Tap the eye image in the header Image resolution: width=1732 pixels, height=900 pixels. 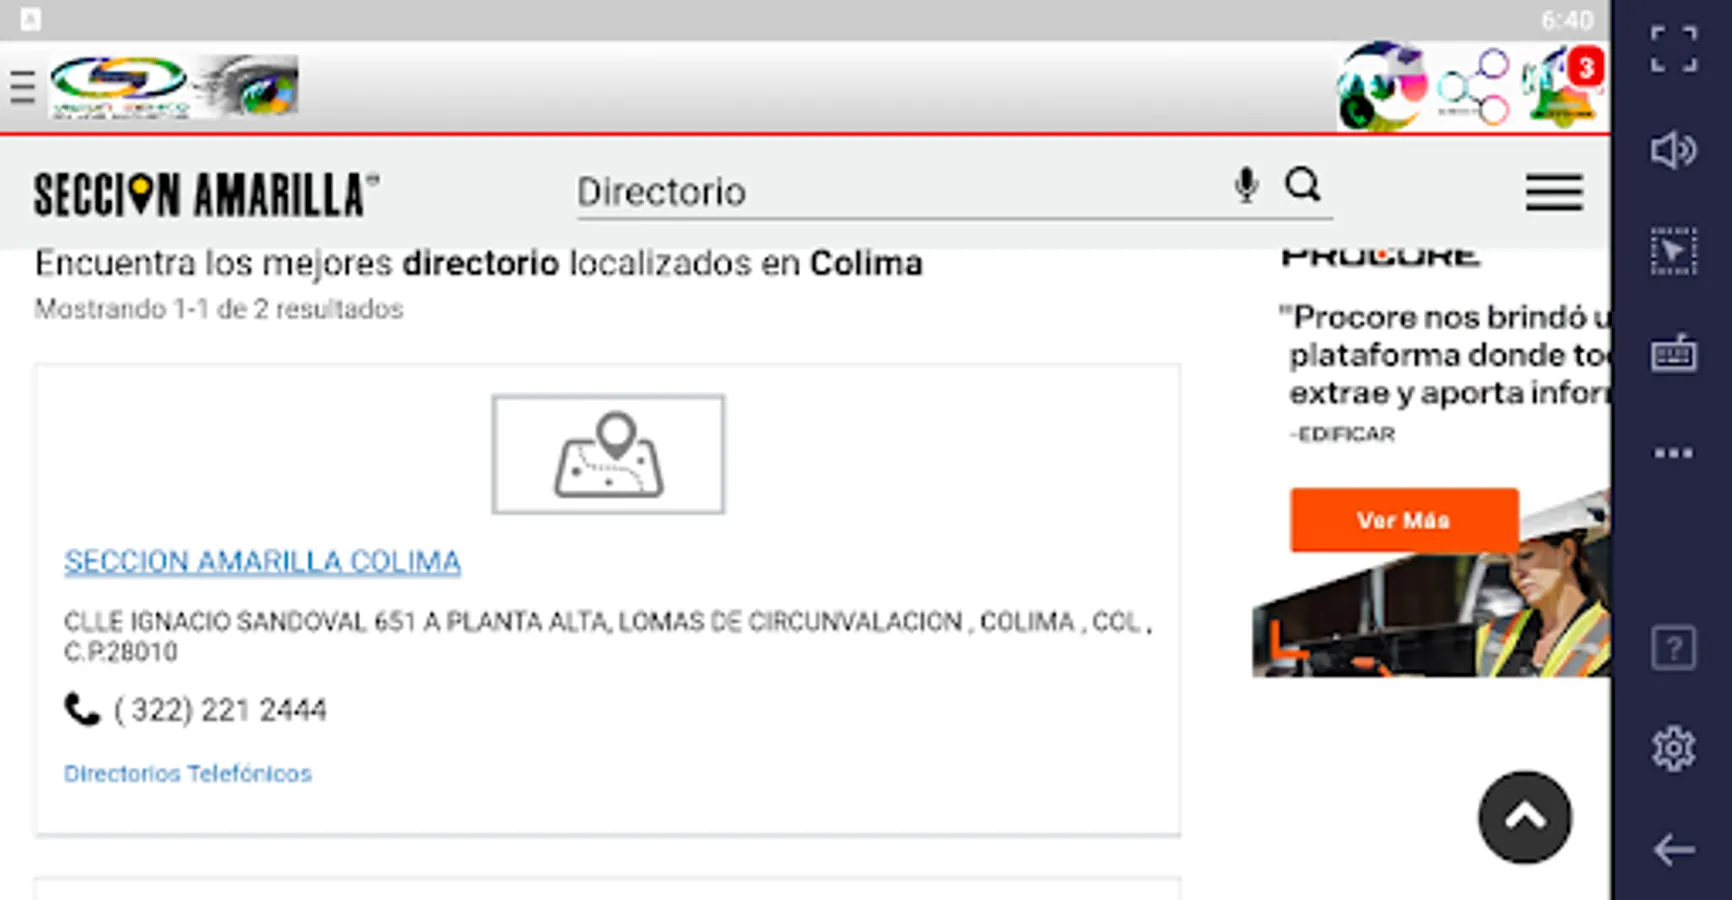tap(248, 86)
